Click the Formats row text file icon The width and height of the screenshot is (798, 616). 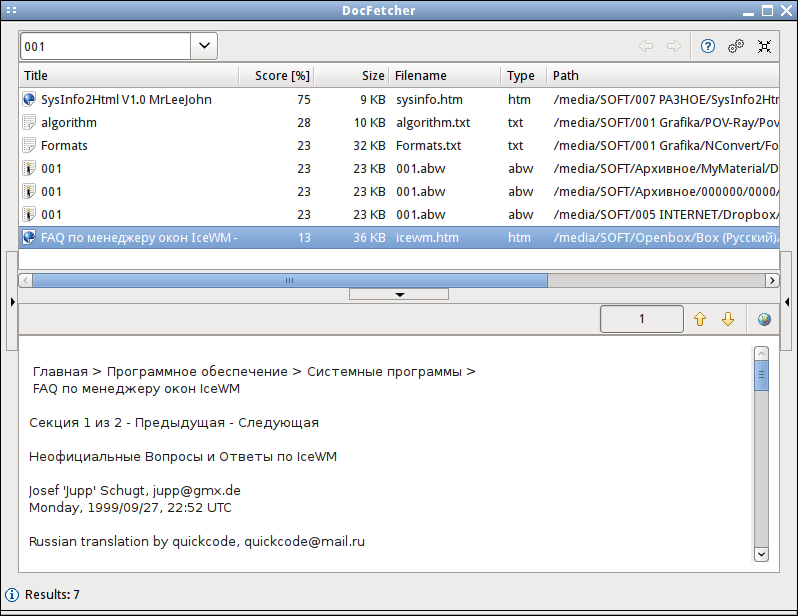click(29, 146)
